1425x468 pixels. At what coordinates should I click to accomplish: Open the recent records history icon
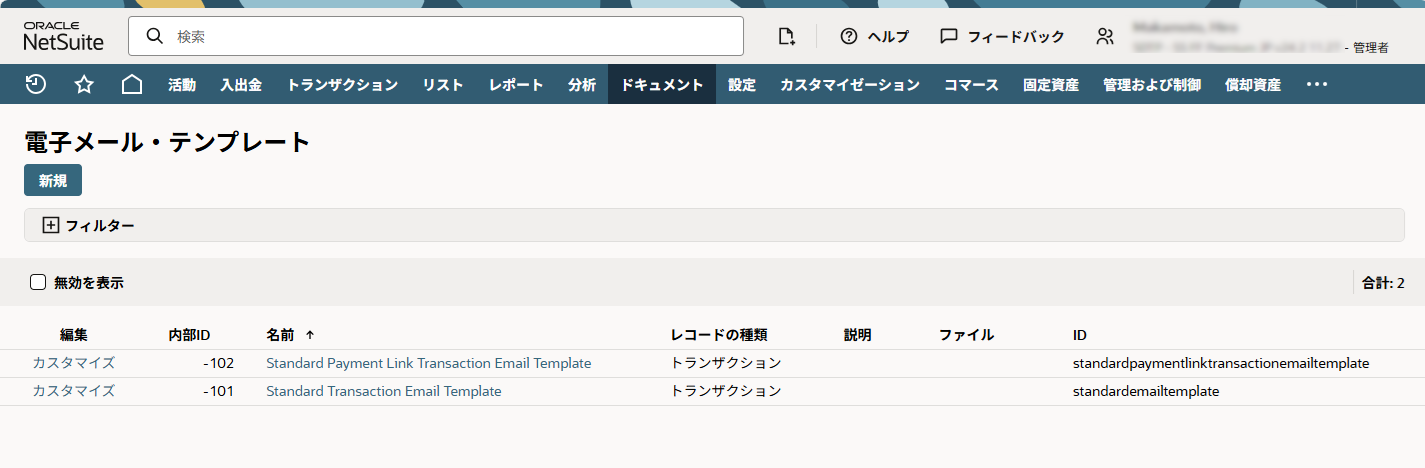[35, 84]
